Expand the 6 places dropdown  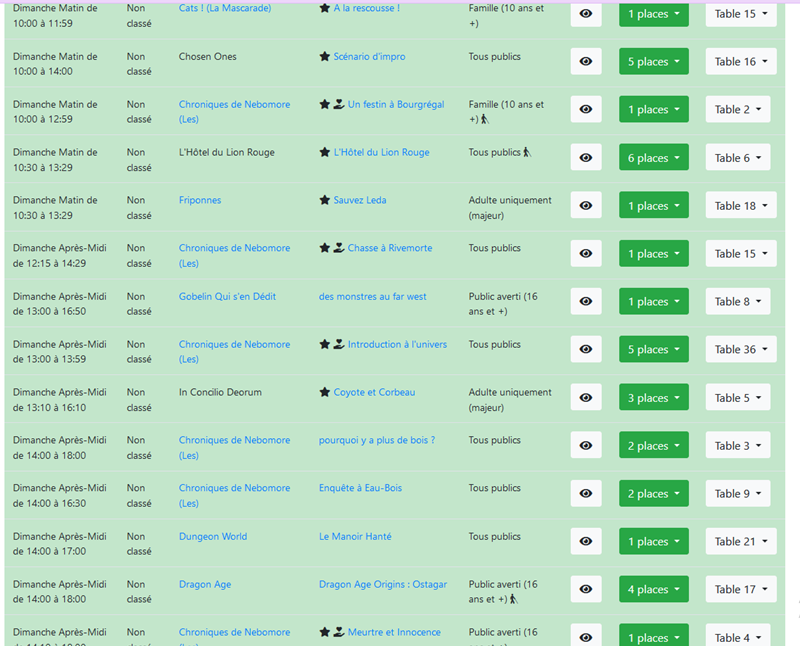(653, 158)
